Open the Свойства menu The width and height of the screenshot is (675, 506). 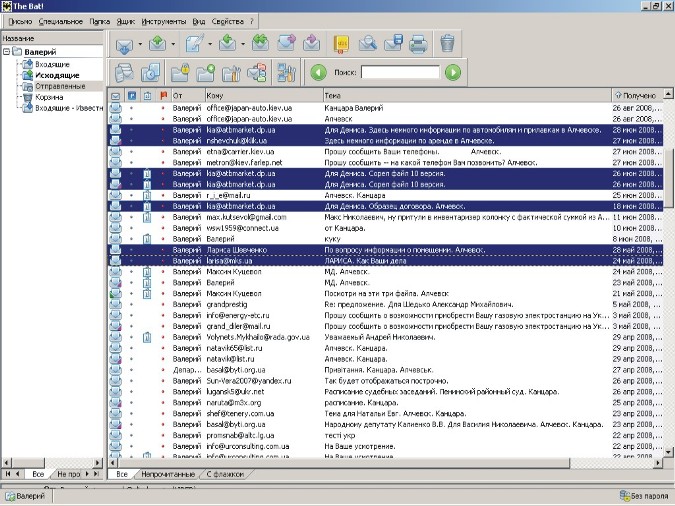coord(227,22)
